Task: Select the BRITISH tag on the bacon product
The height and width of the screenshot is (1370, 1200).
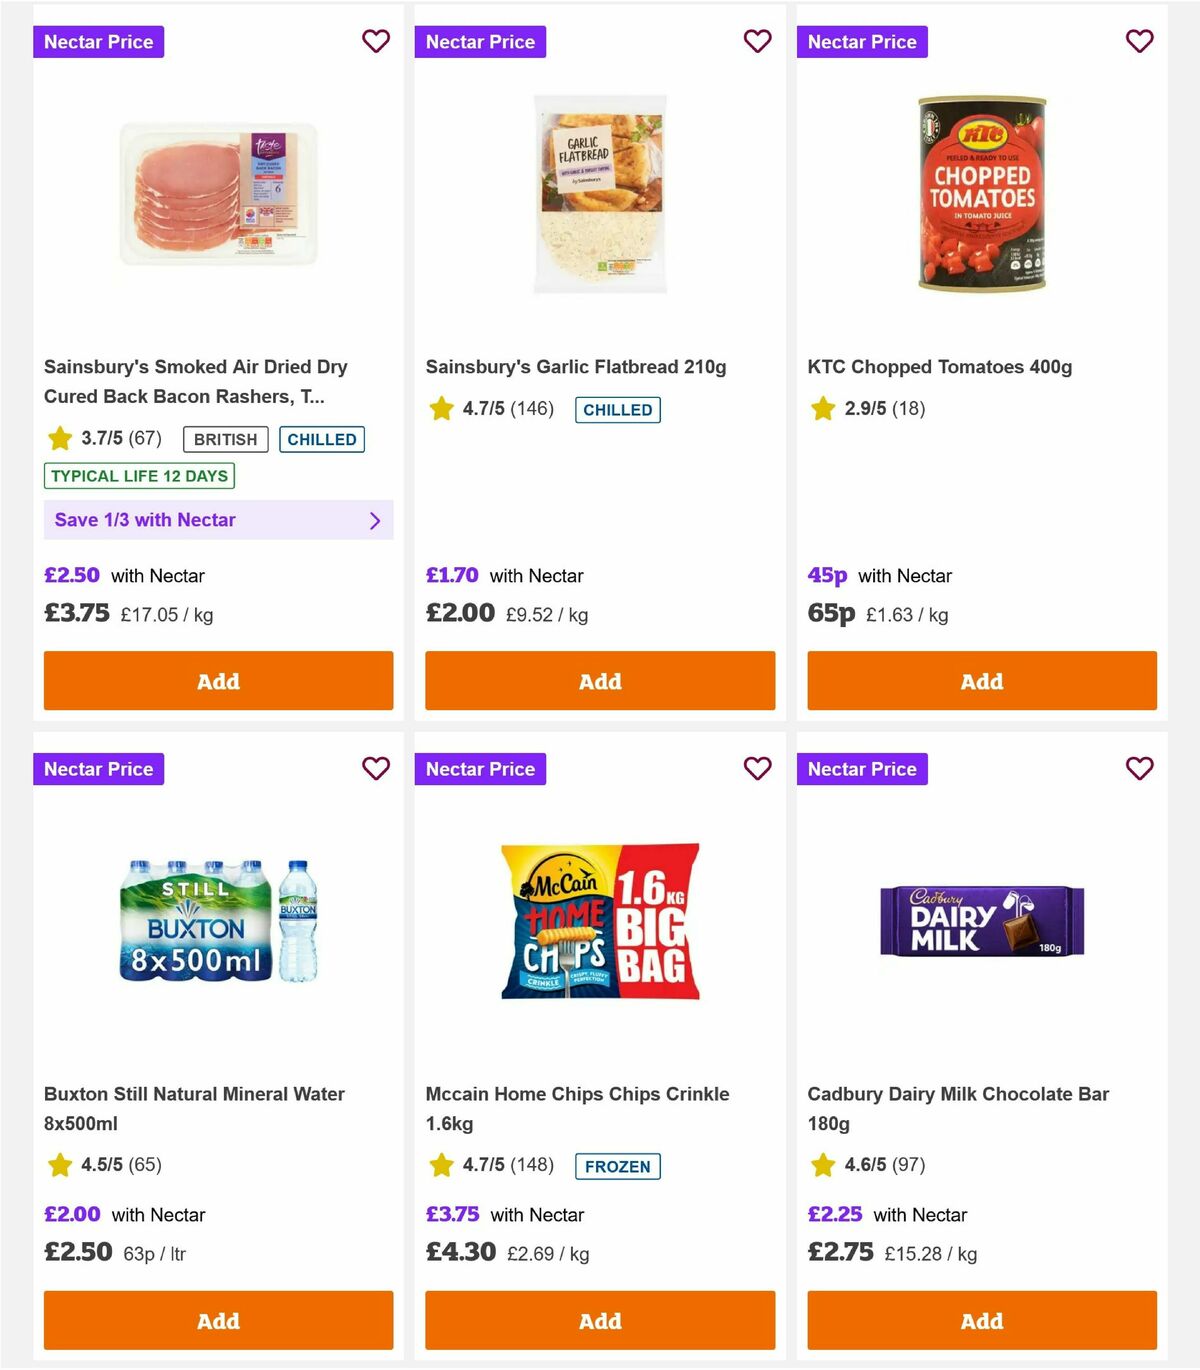Action: (224, 439)
